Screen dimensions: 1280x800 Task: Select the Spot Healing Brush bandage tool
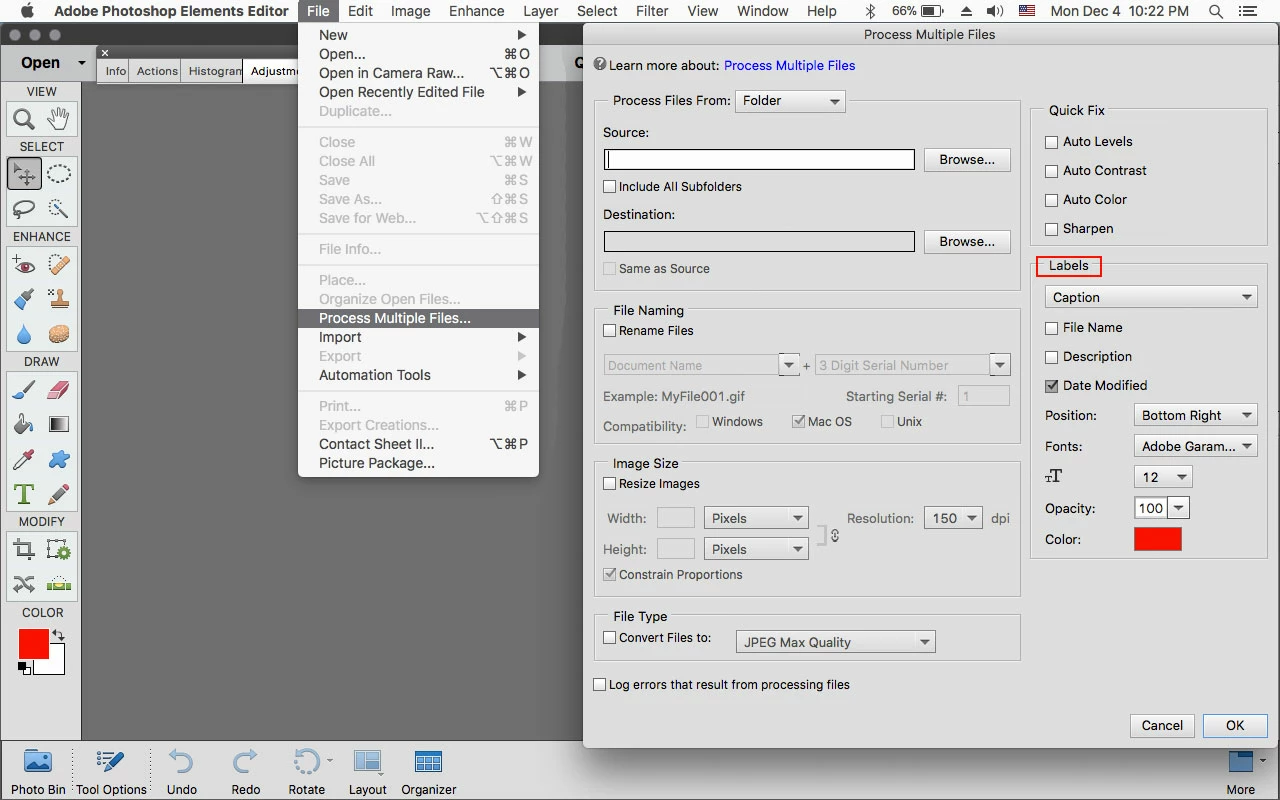[x=59, y=265]
